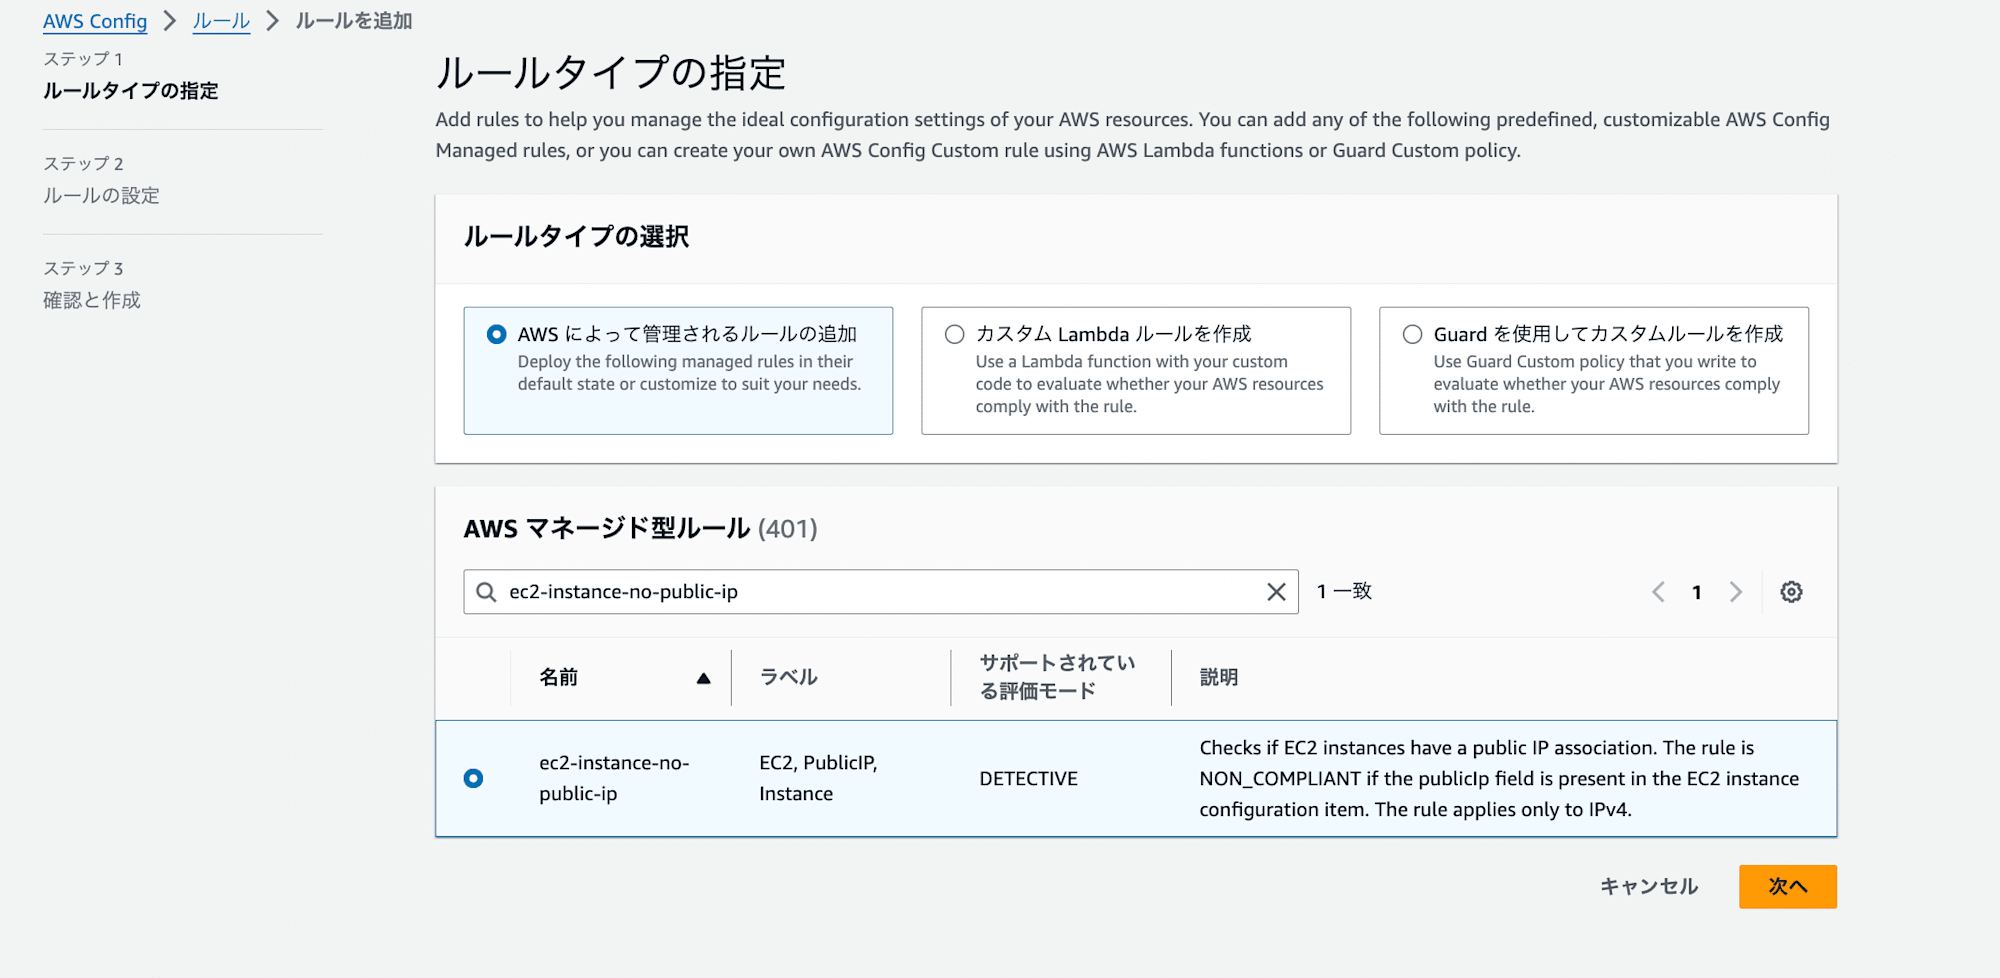Sort rules by 名前 column arrow
The width and height of the screenshot is (2000, 978).
(x=703, y=678)
